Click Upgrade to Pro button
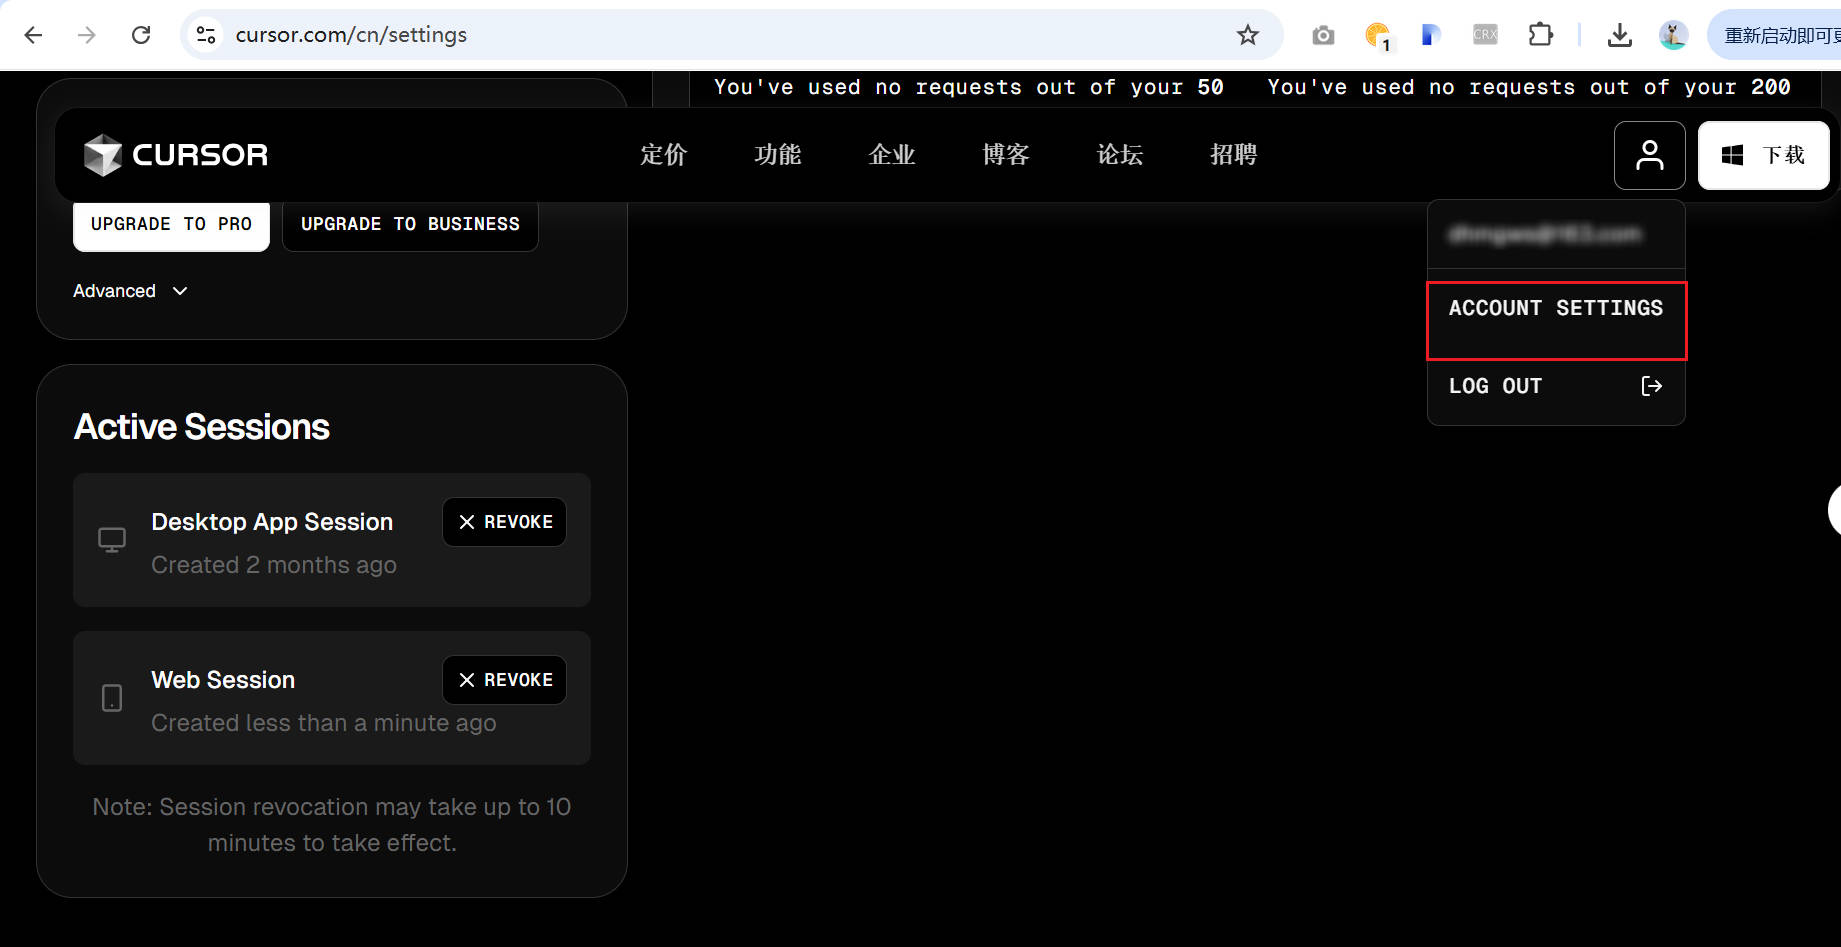1841x947 pixels. [x=171, y=224]
